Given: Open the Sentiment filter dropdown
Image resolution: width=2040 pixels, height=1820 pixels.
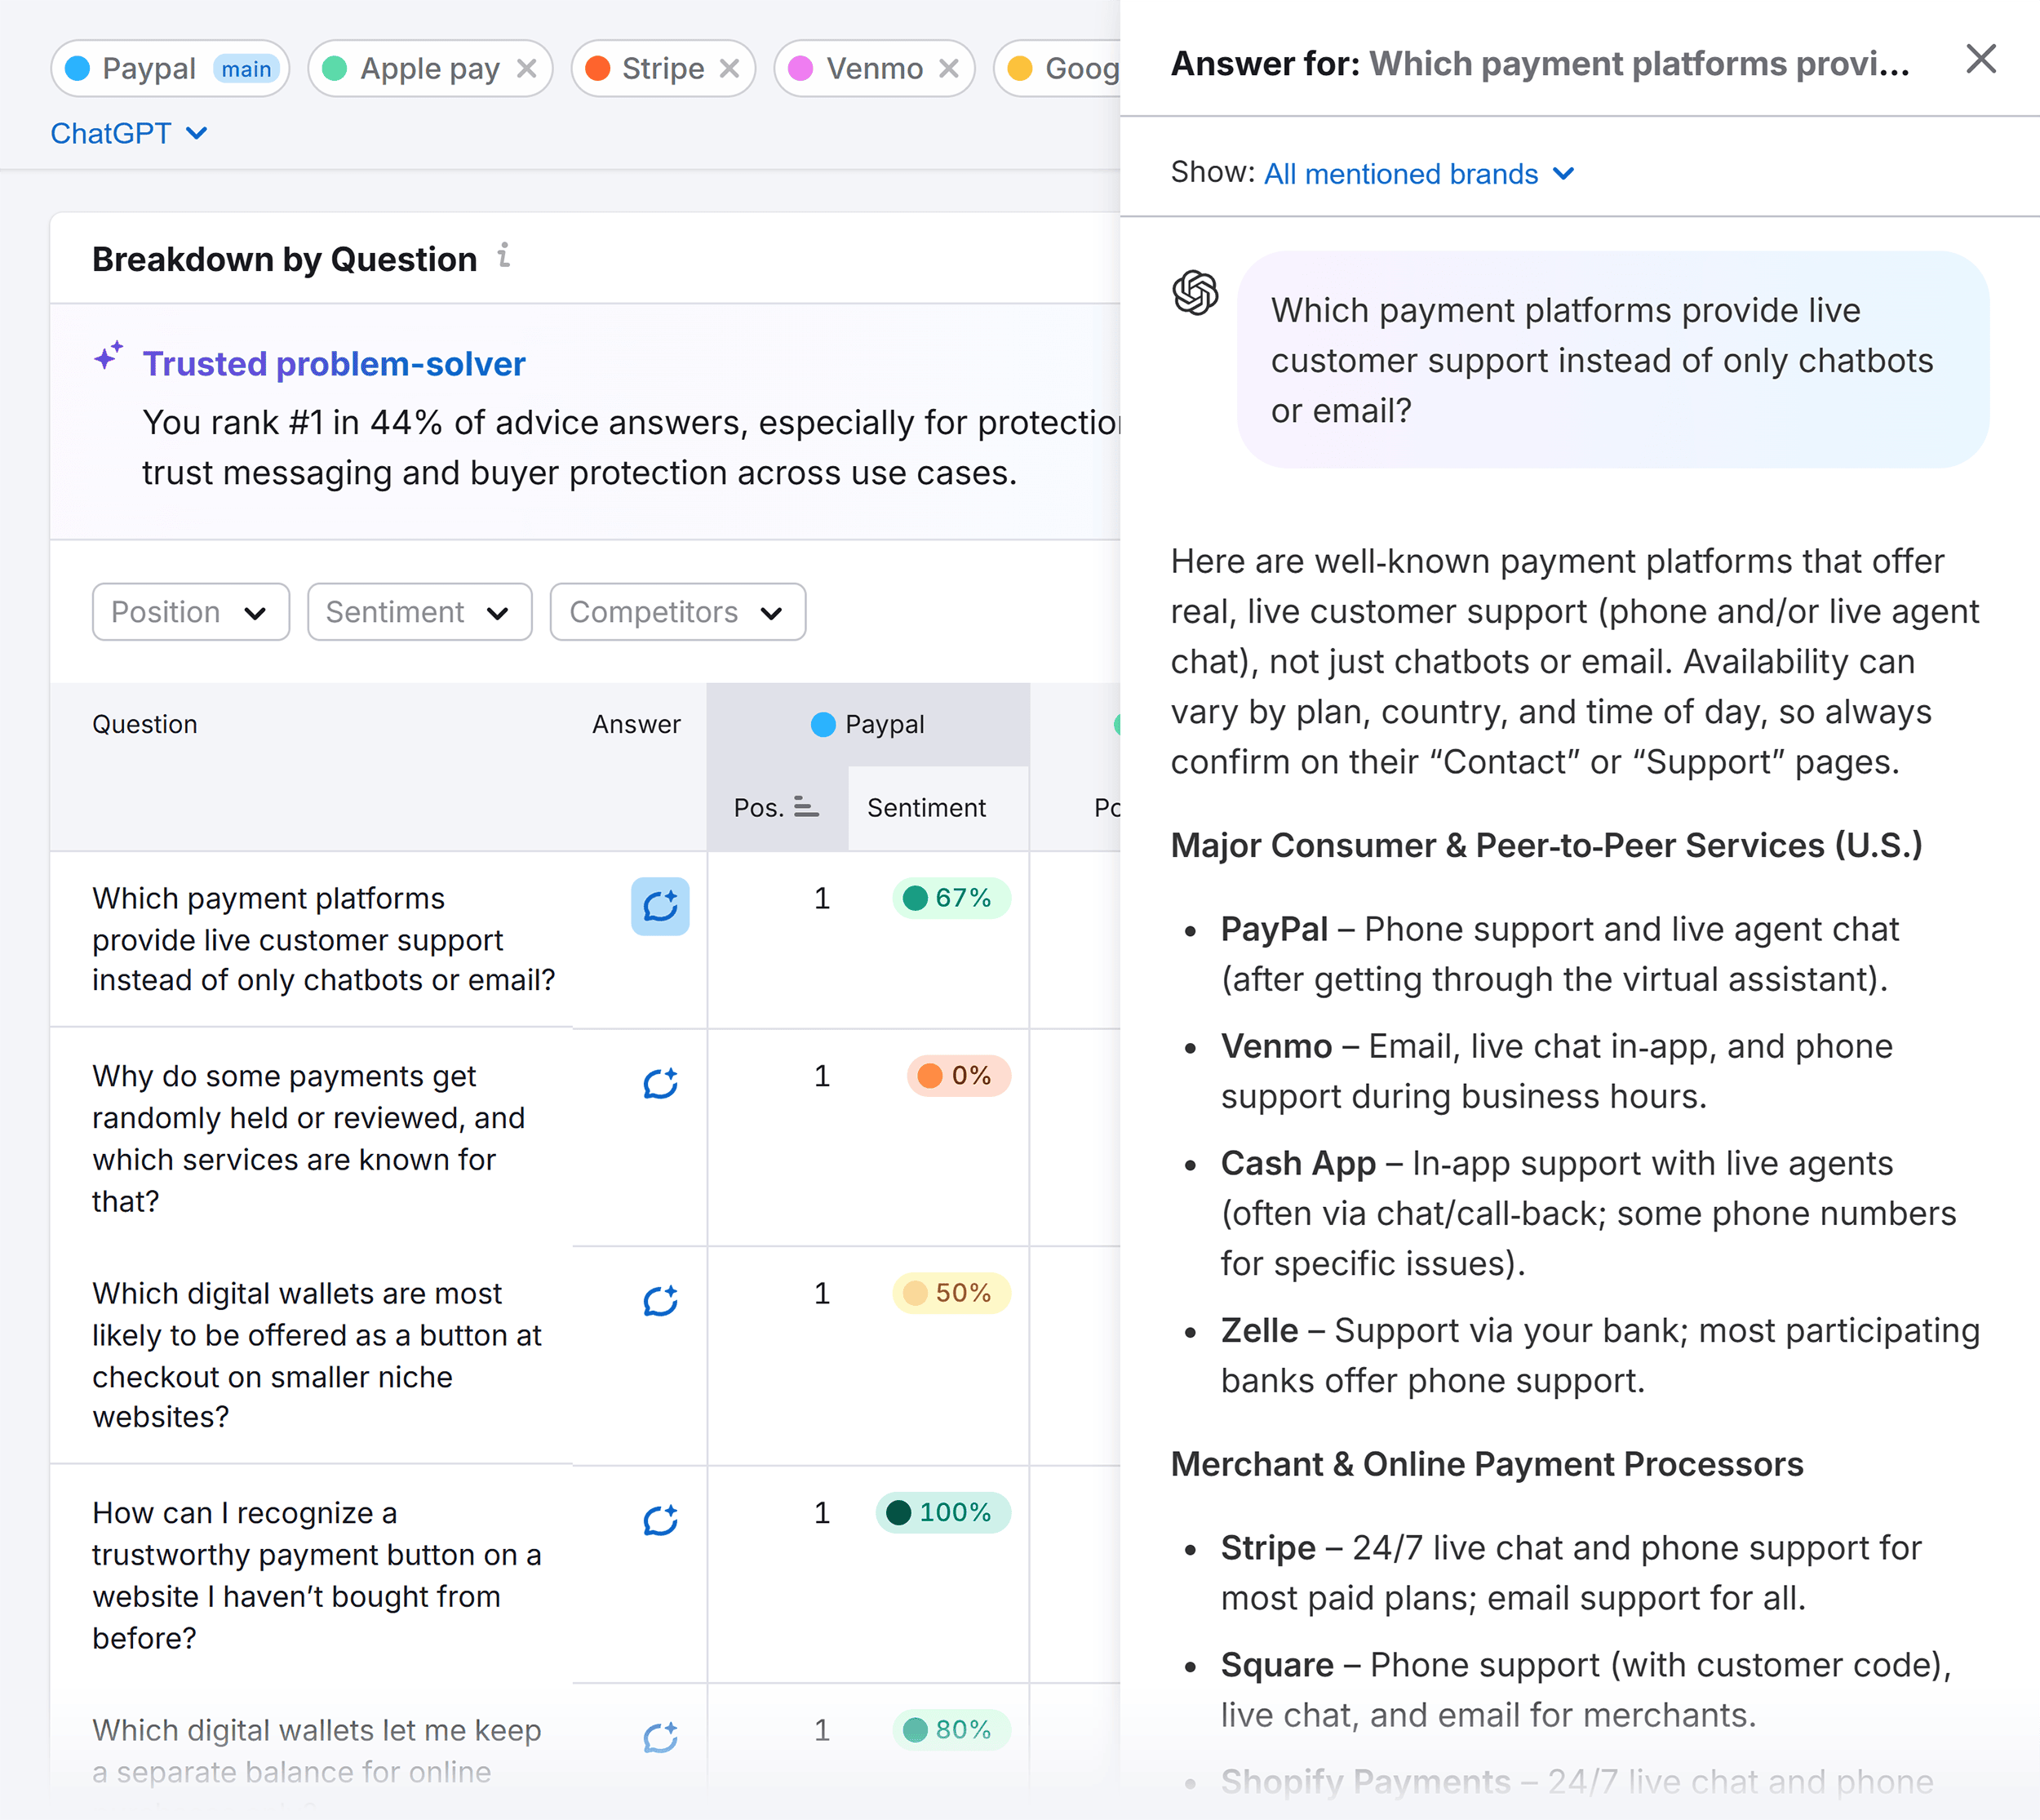Looking at the screenshot, I should pos(419,611).
